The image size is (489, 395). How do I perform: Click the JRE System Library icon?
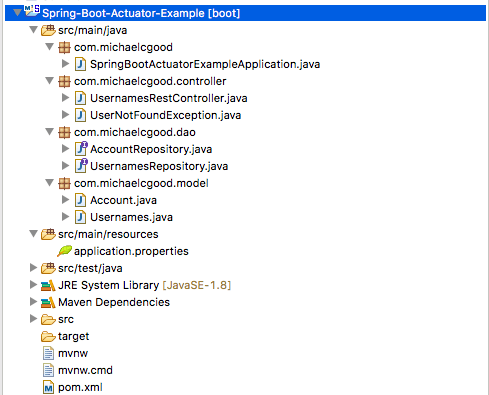click(48, 285)
